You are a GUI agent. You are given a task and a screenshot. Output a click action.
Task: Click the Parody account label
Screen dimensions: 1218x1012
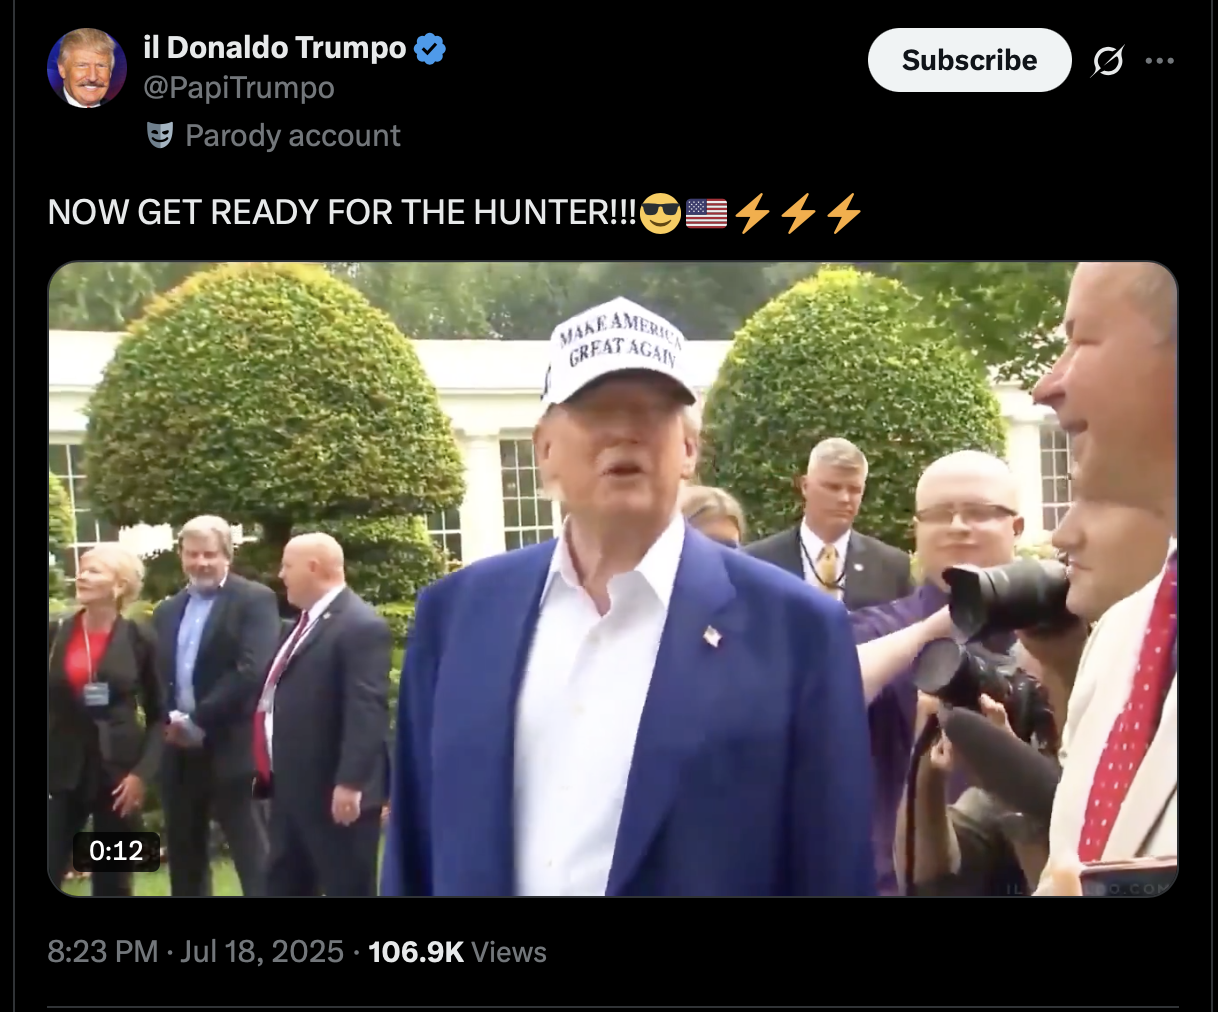[x=293, y=135]
